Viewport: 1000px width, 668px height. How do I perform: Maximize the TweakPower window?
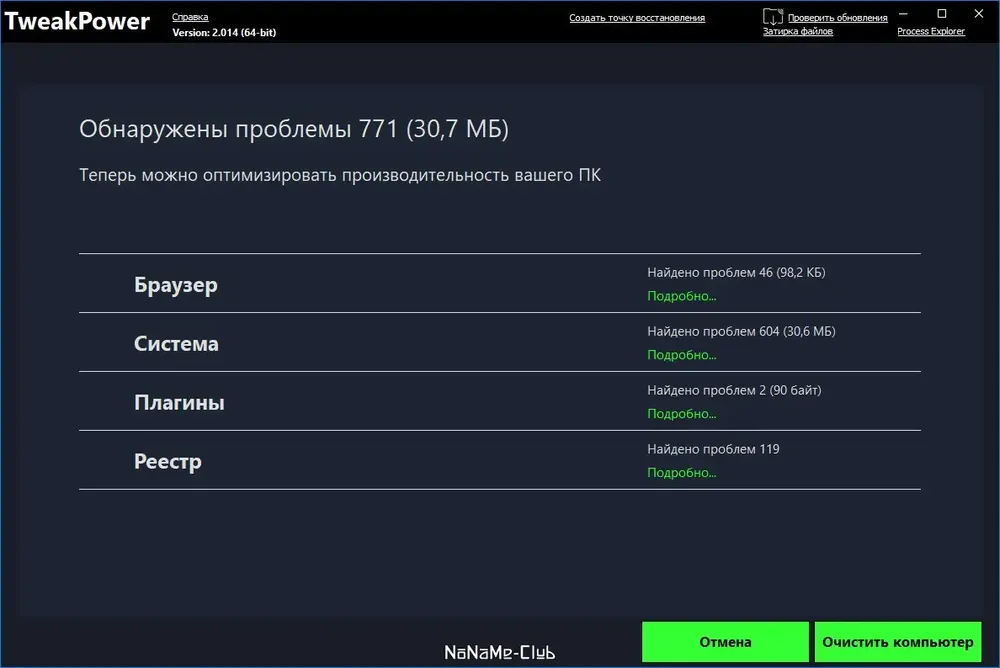[x=941, y=13]
